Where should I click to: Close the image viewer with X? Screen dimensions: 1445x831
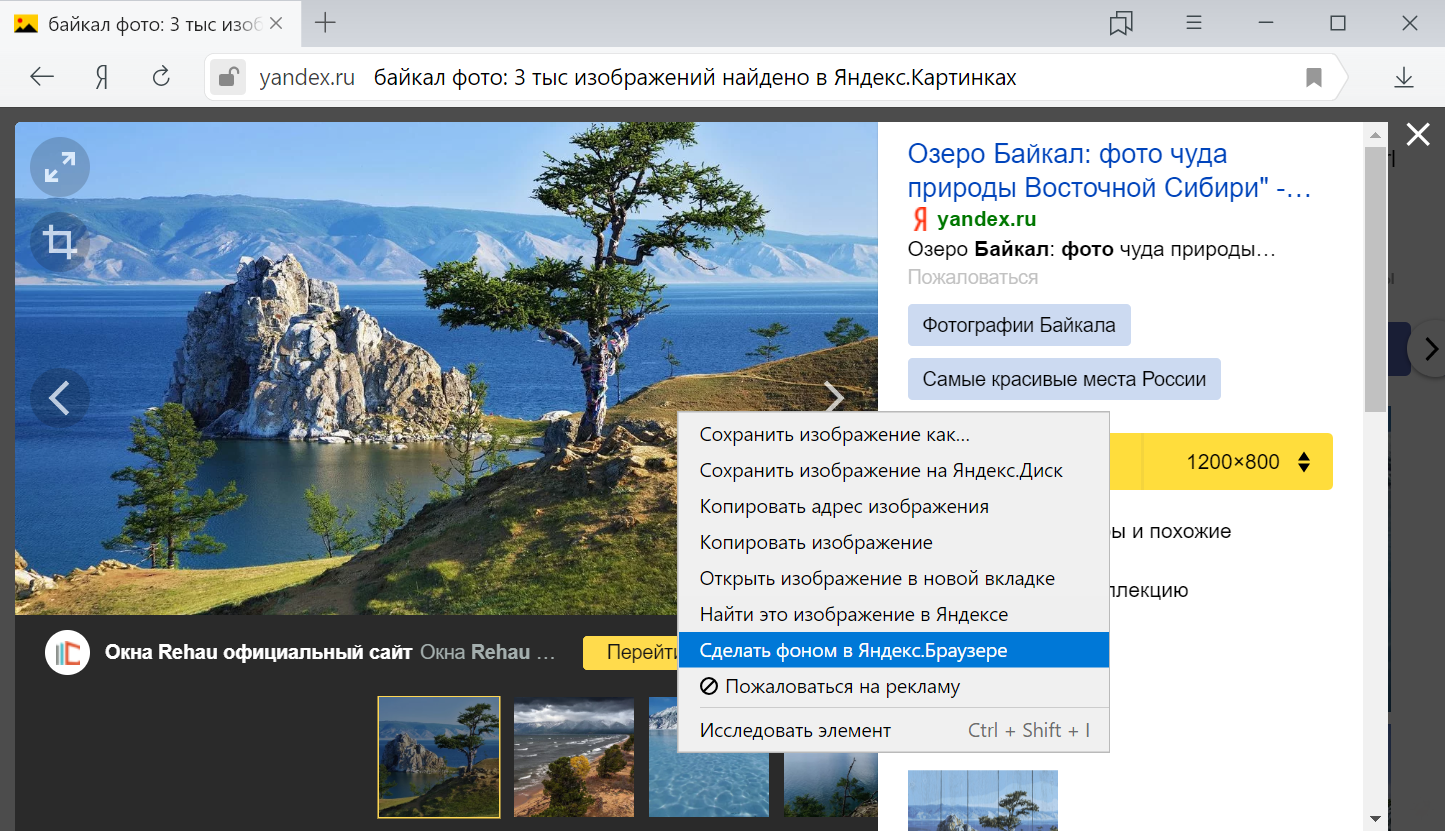coord(1418,135)
